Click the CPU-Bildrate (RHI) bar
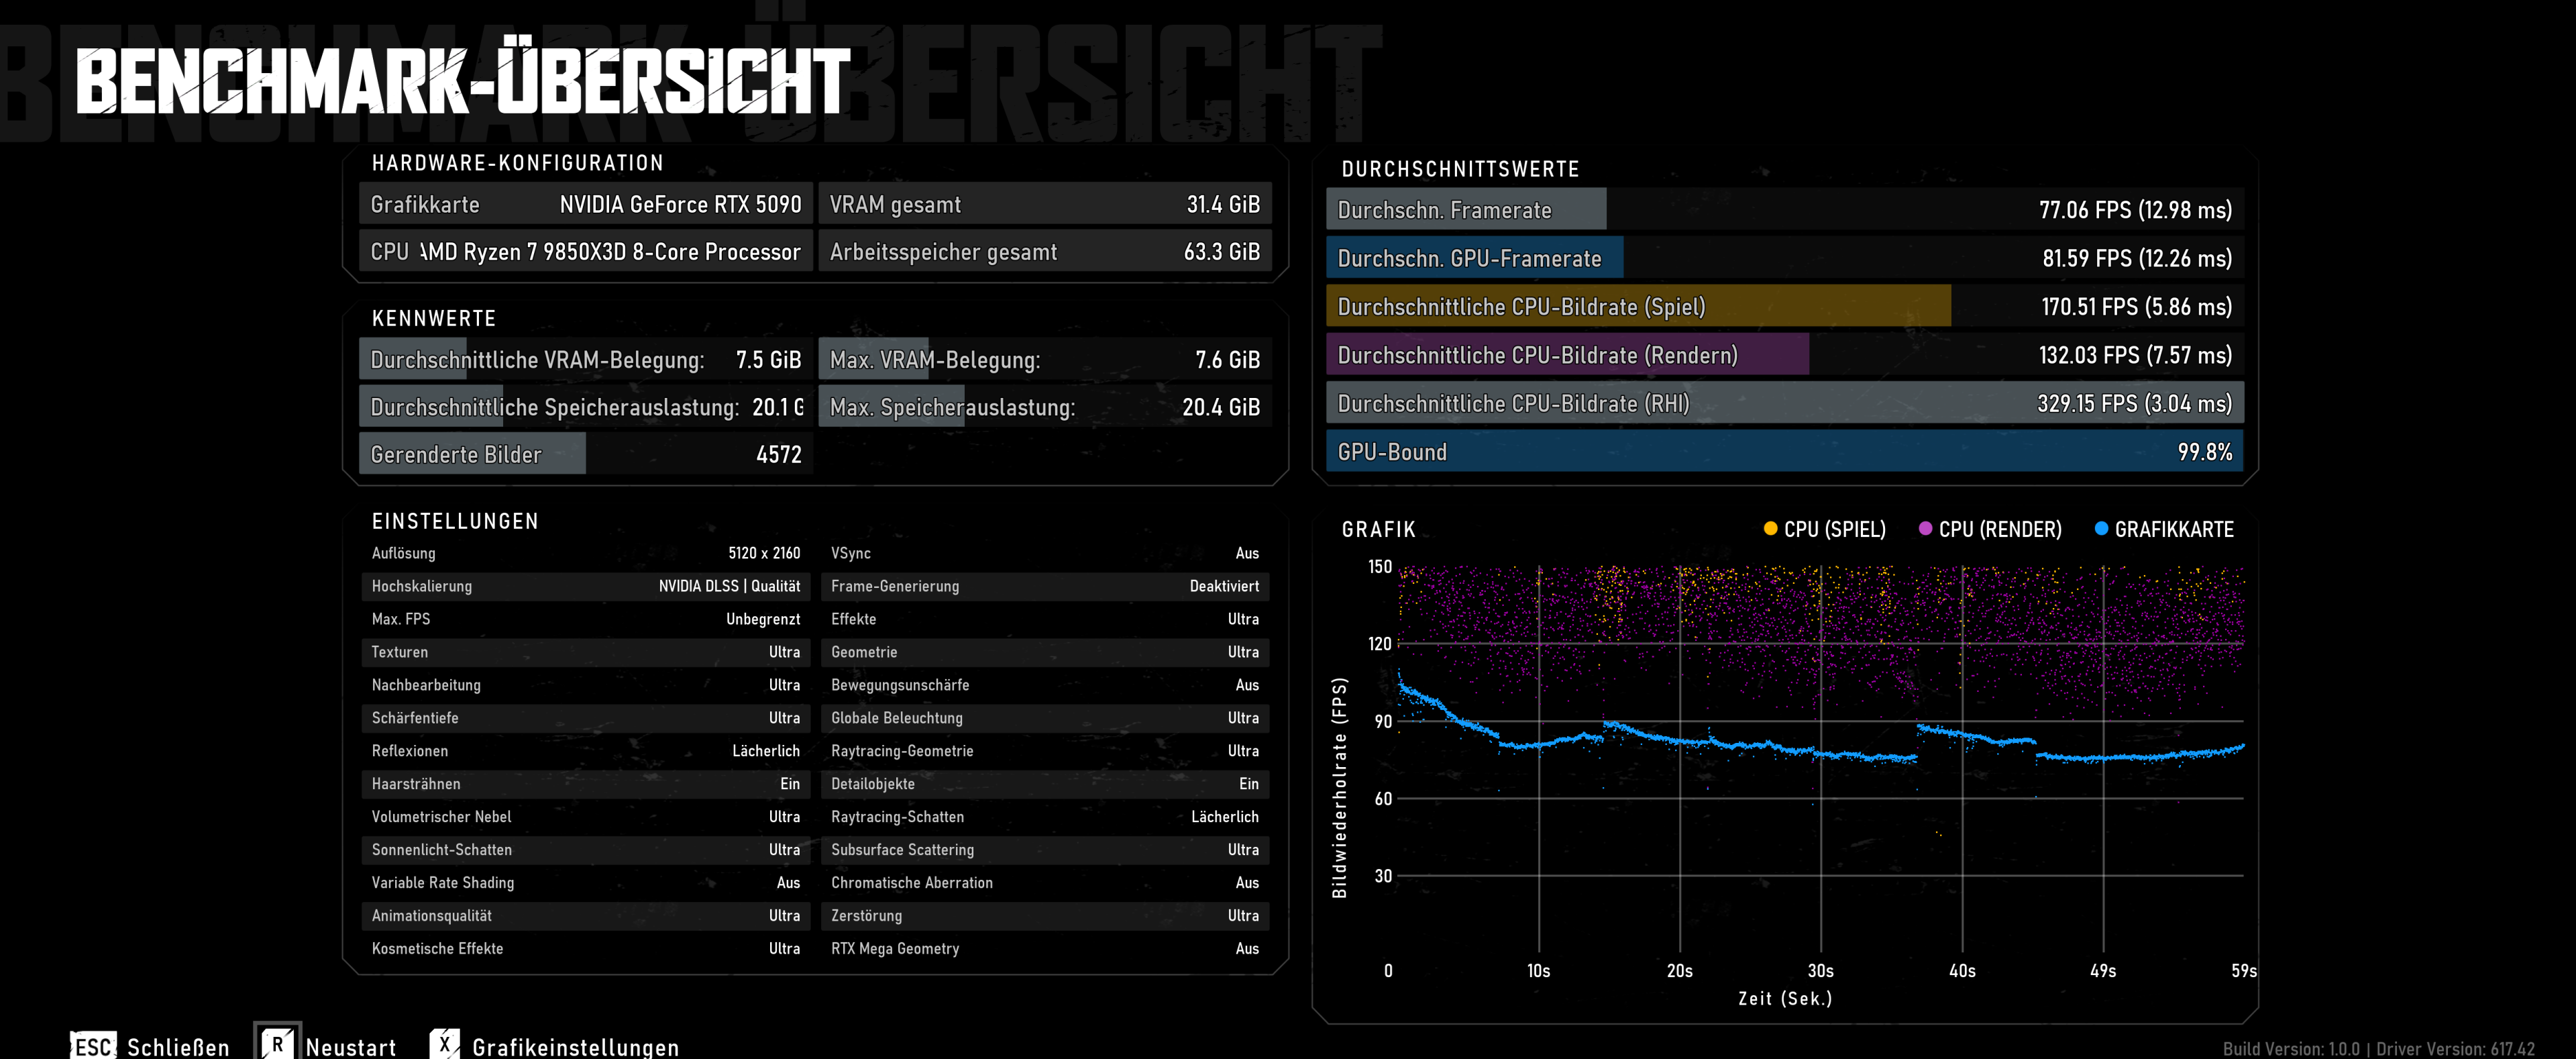Viewport: 2576px width, 1059px height. coord(1785,403)
